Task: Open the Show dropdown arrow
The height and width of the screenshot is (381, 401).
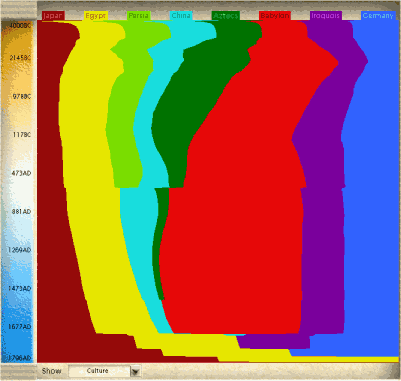Action: pyautogui.click(x=136, y=371)
